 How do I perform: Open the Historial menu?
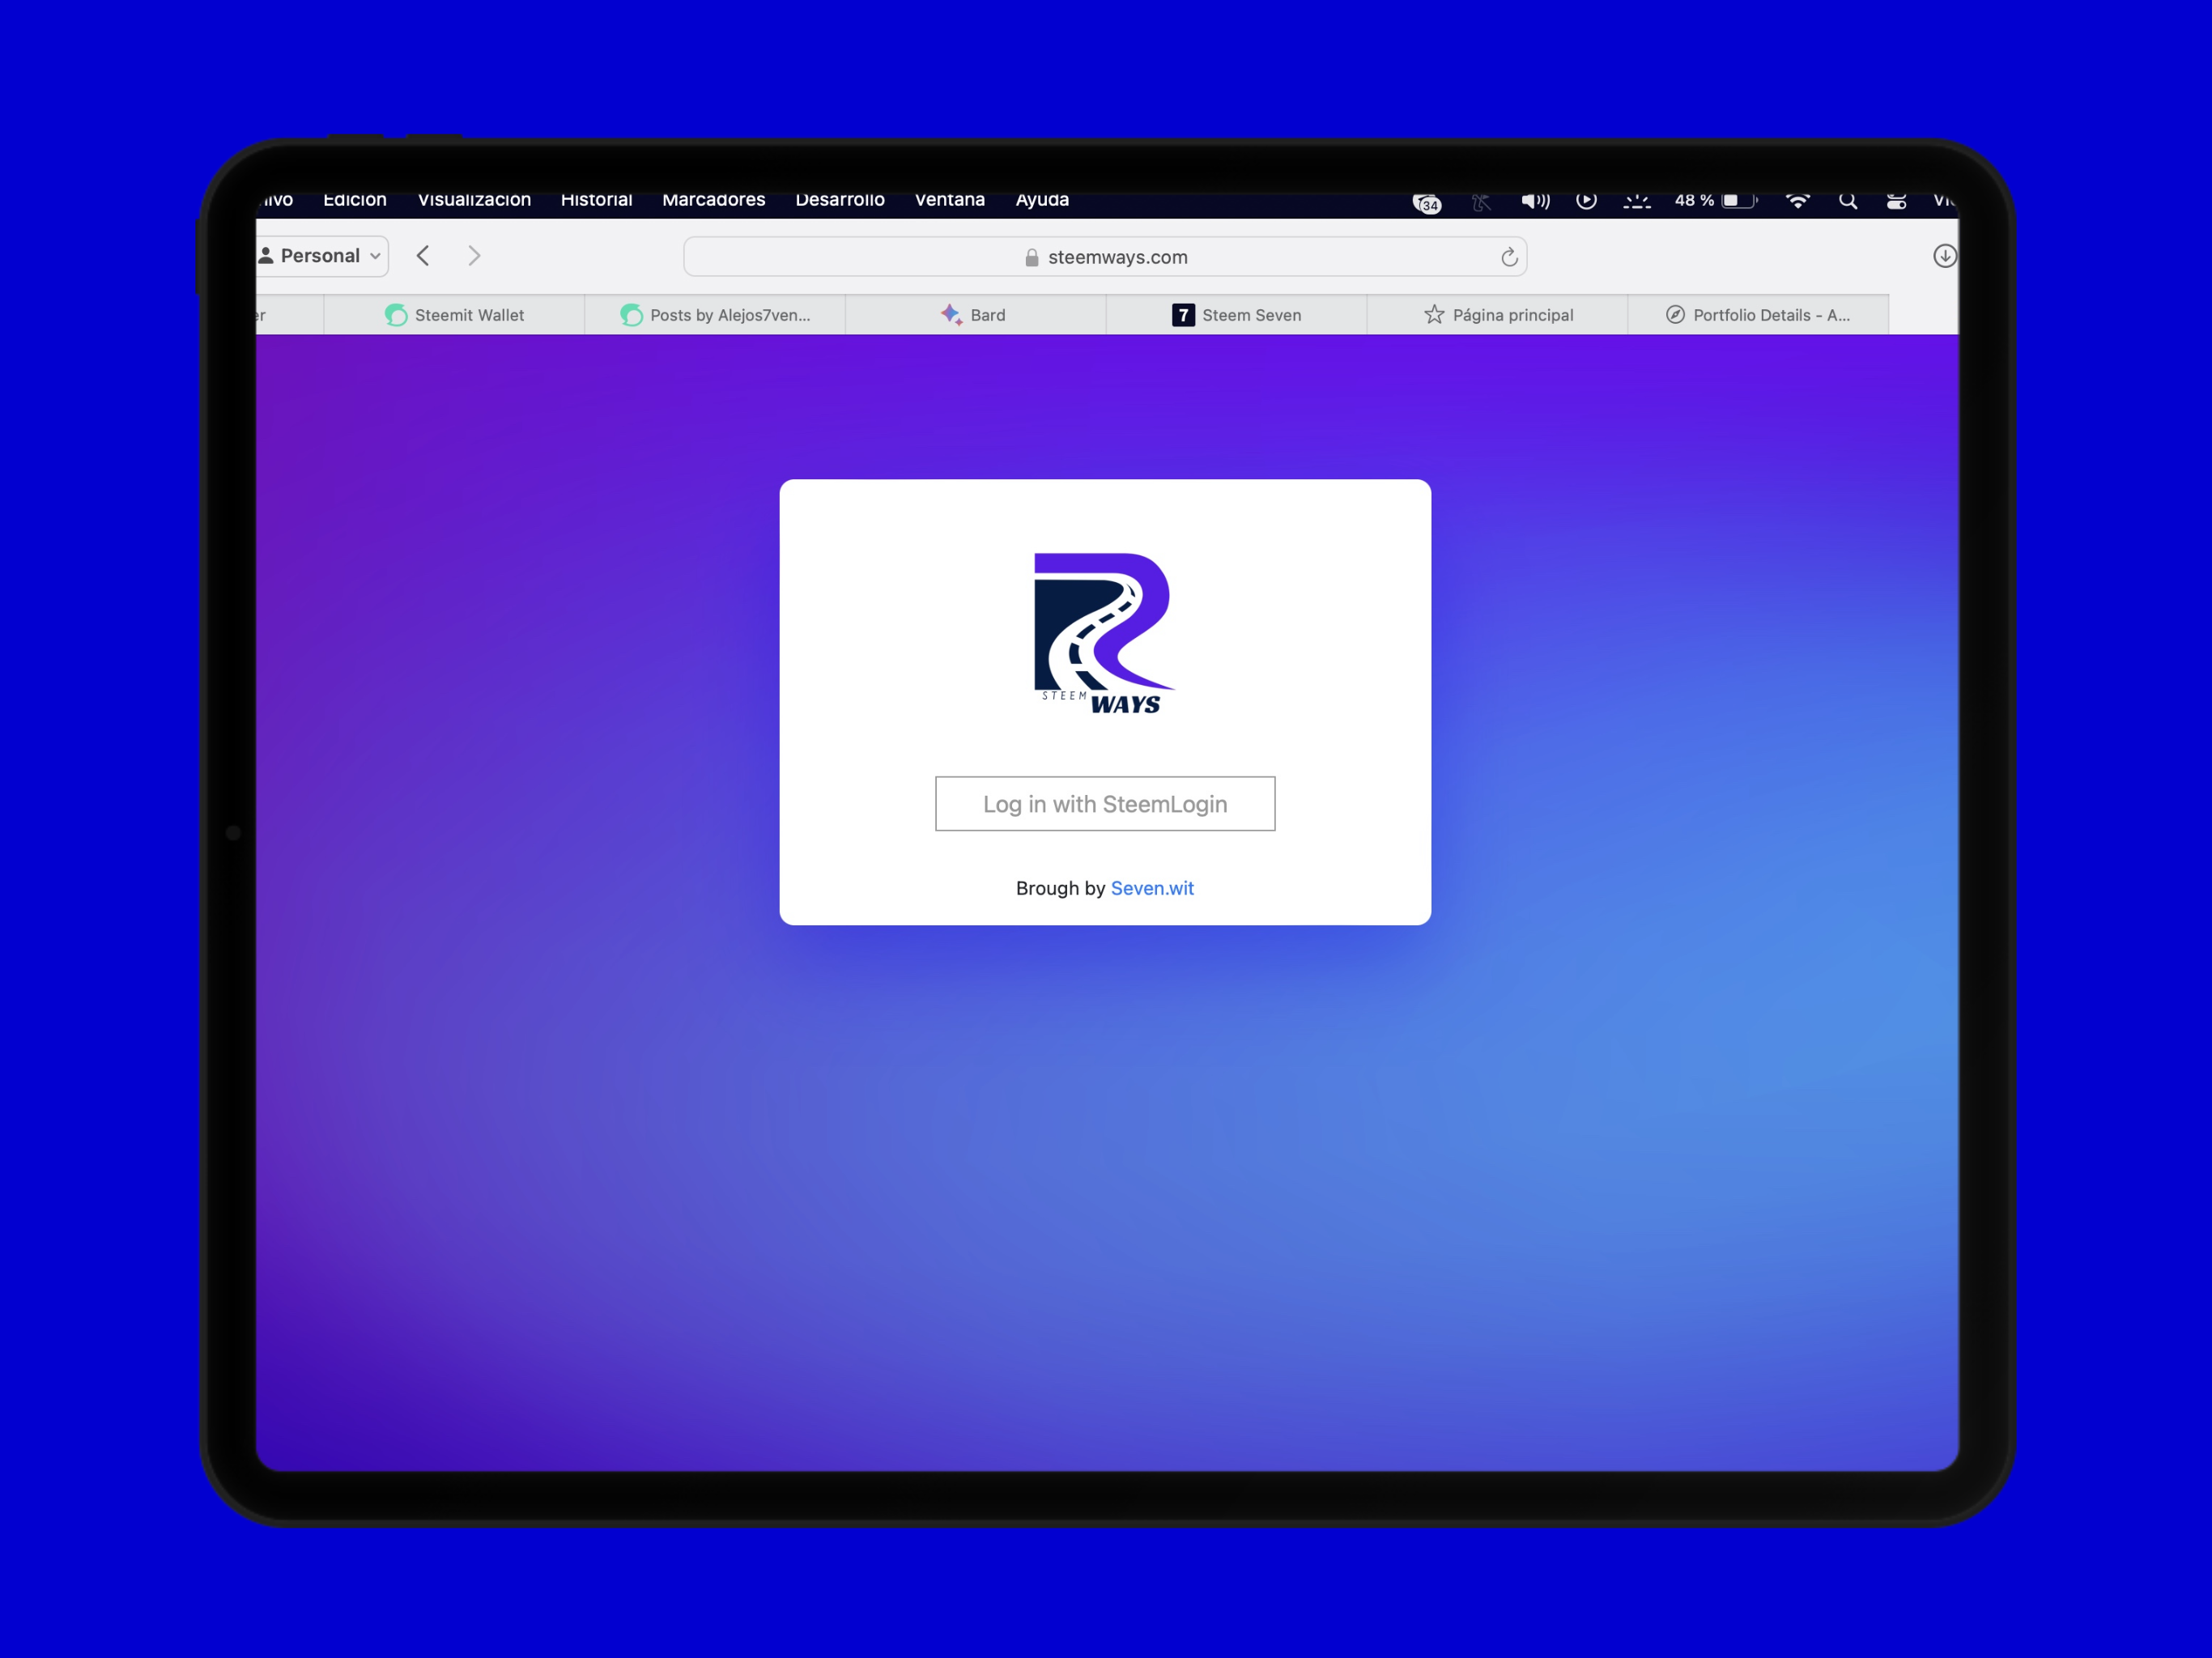click(596, 200)
